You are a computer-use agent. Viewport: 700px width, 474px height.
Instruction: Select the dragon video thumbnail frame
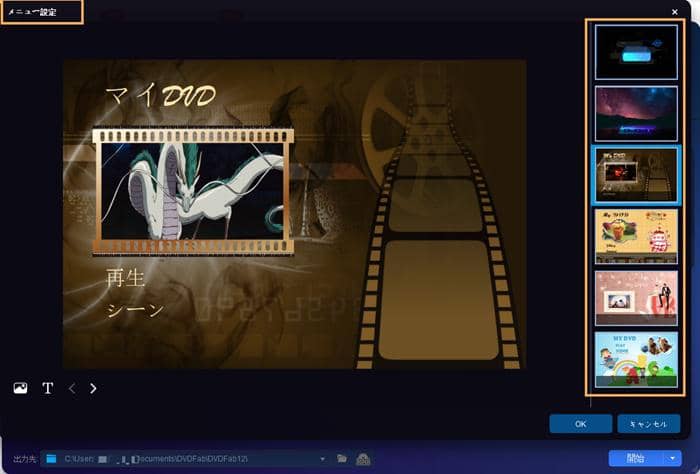tap(193, 192)
